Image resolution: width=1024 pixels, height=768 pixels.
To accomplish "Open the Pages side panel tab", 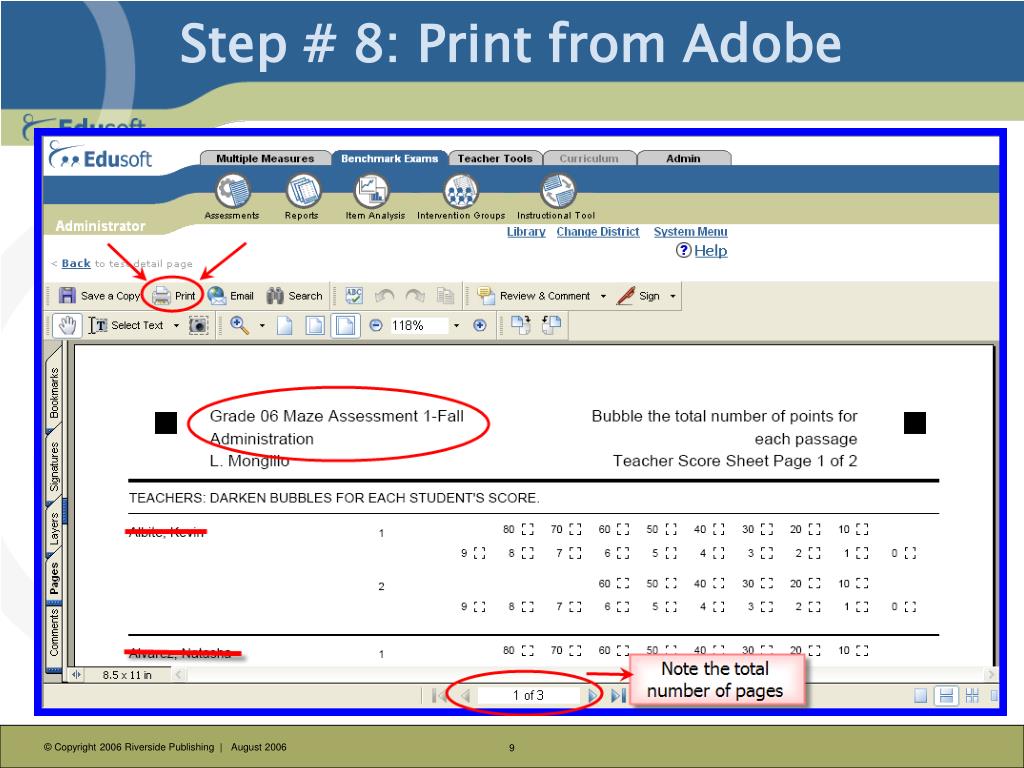I will [54, 578].
